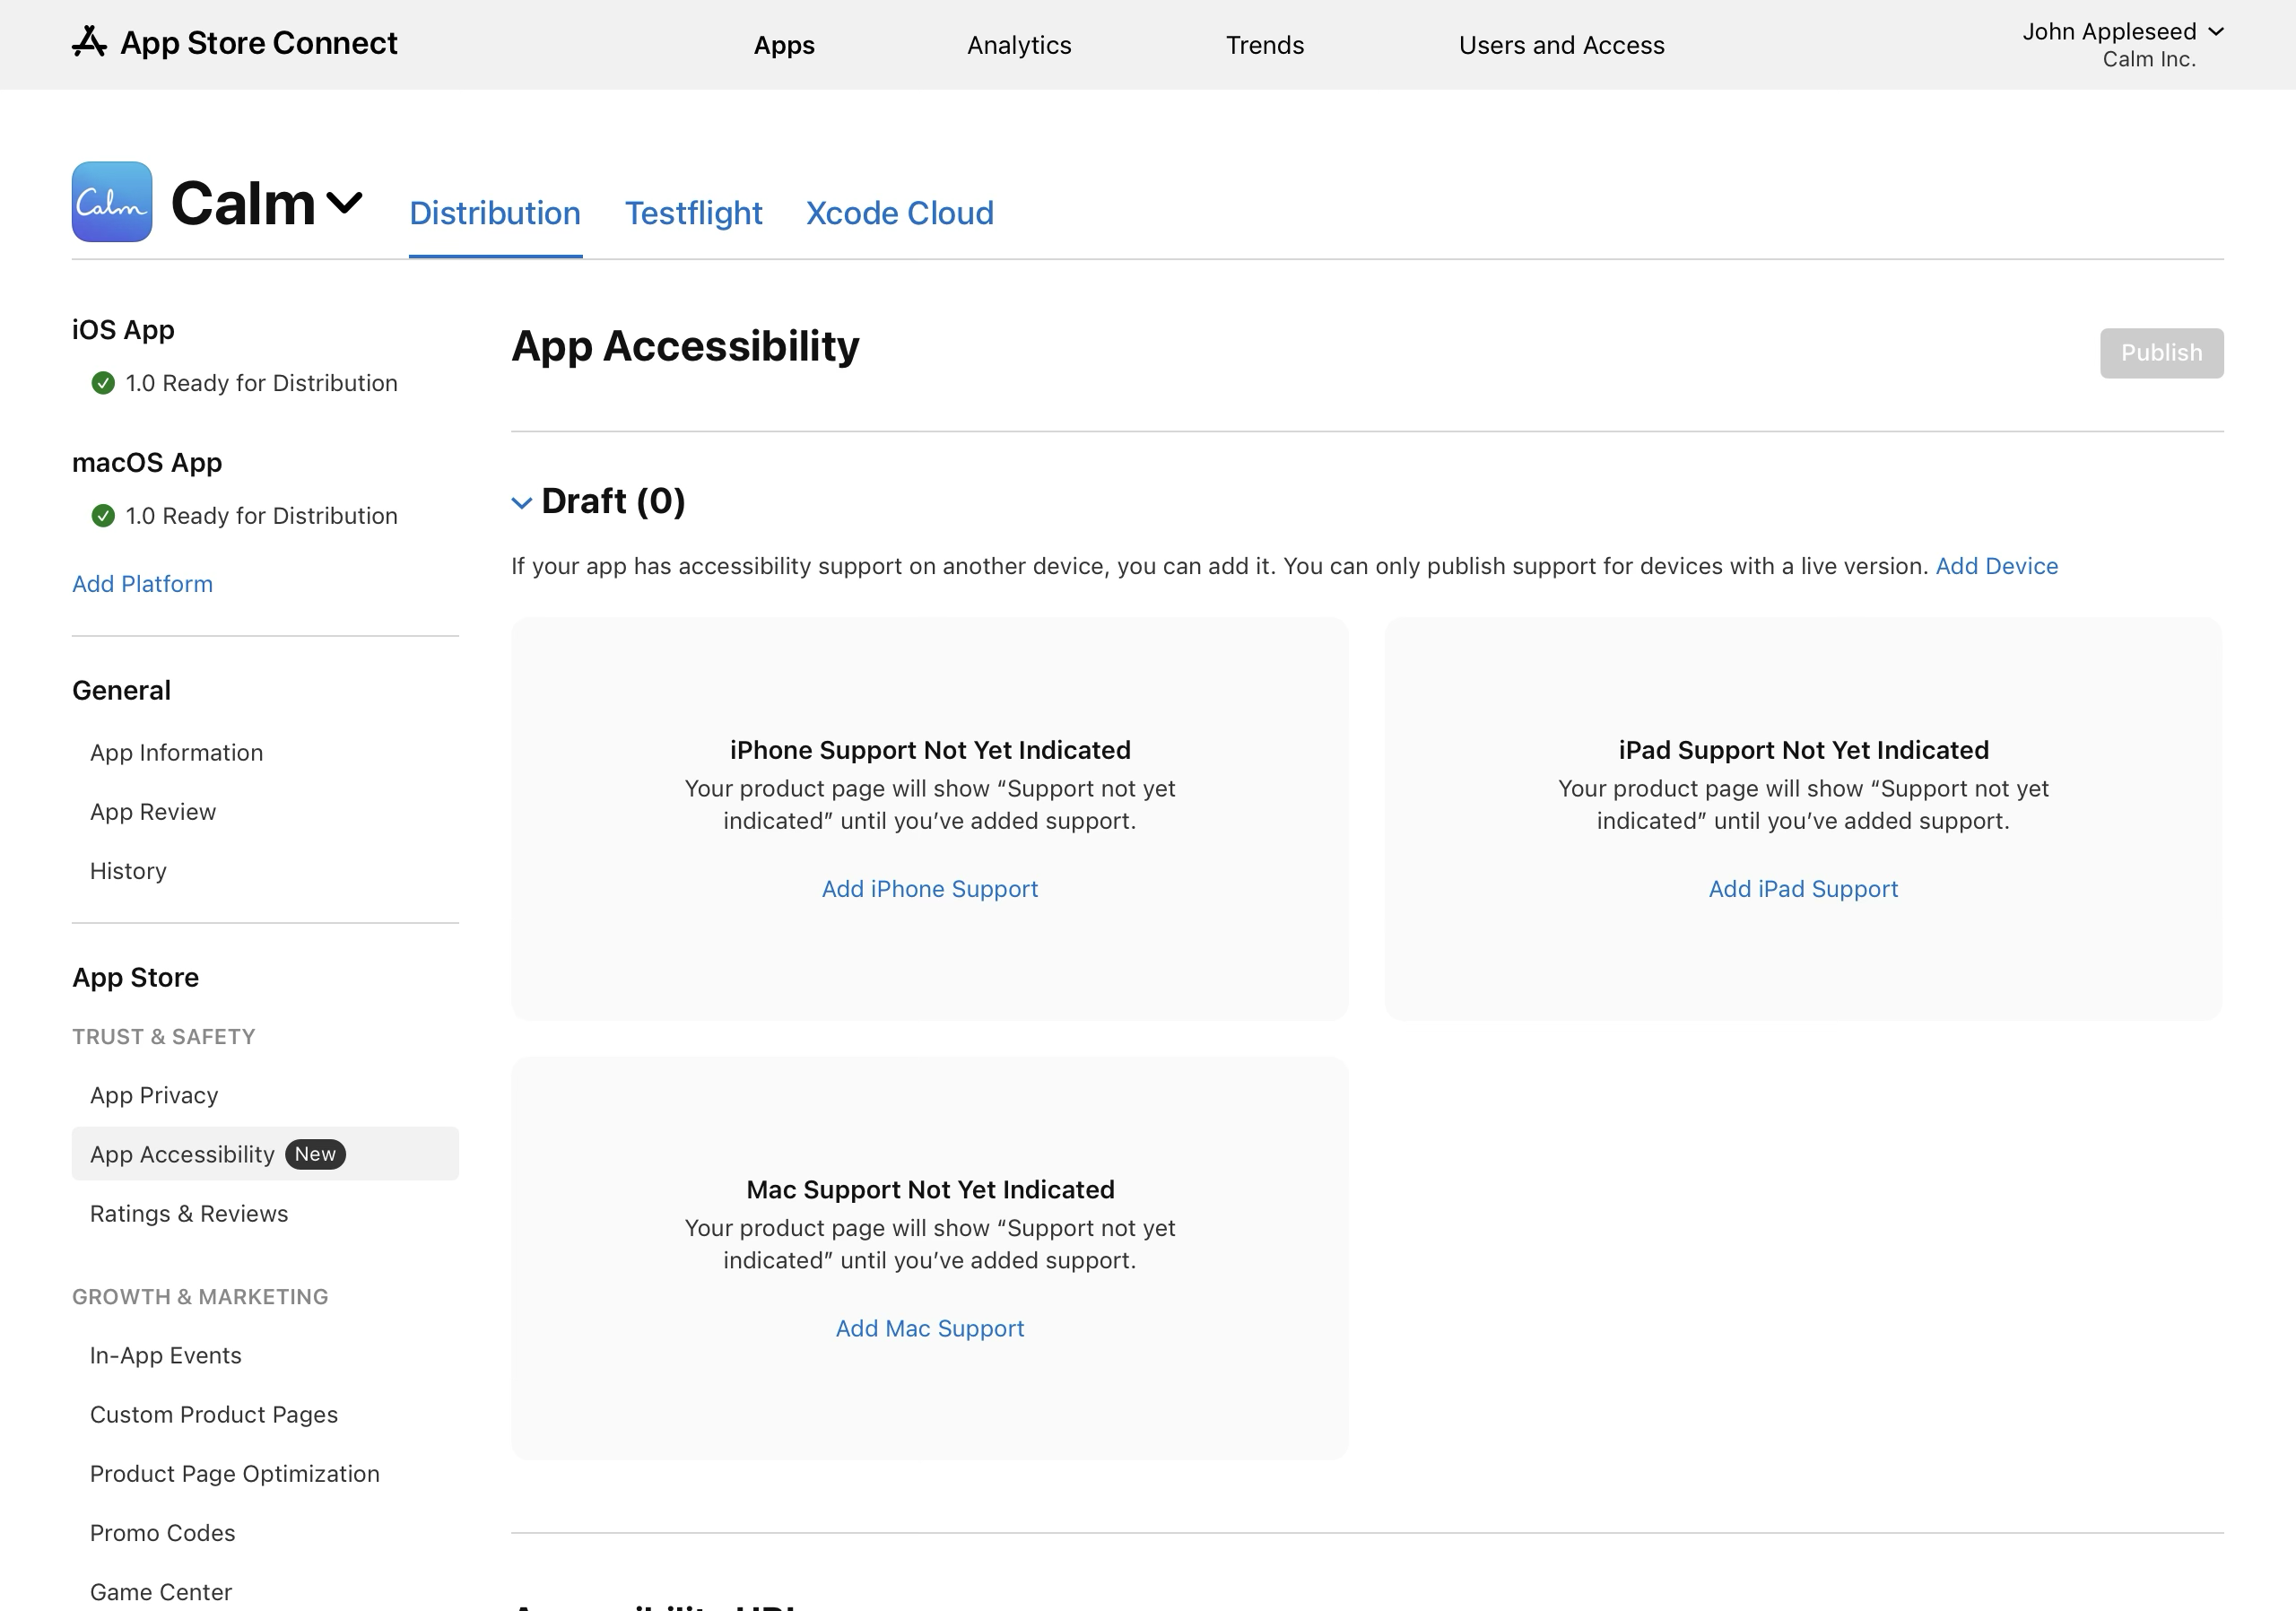Click Add iPad Support
Screen dimensions: 2296x1611
click(x=1802, y=888)
